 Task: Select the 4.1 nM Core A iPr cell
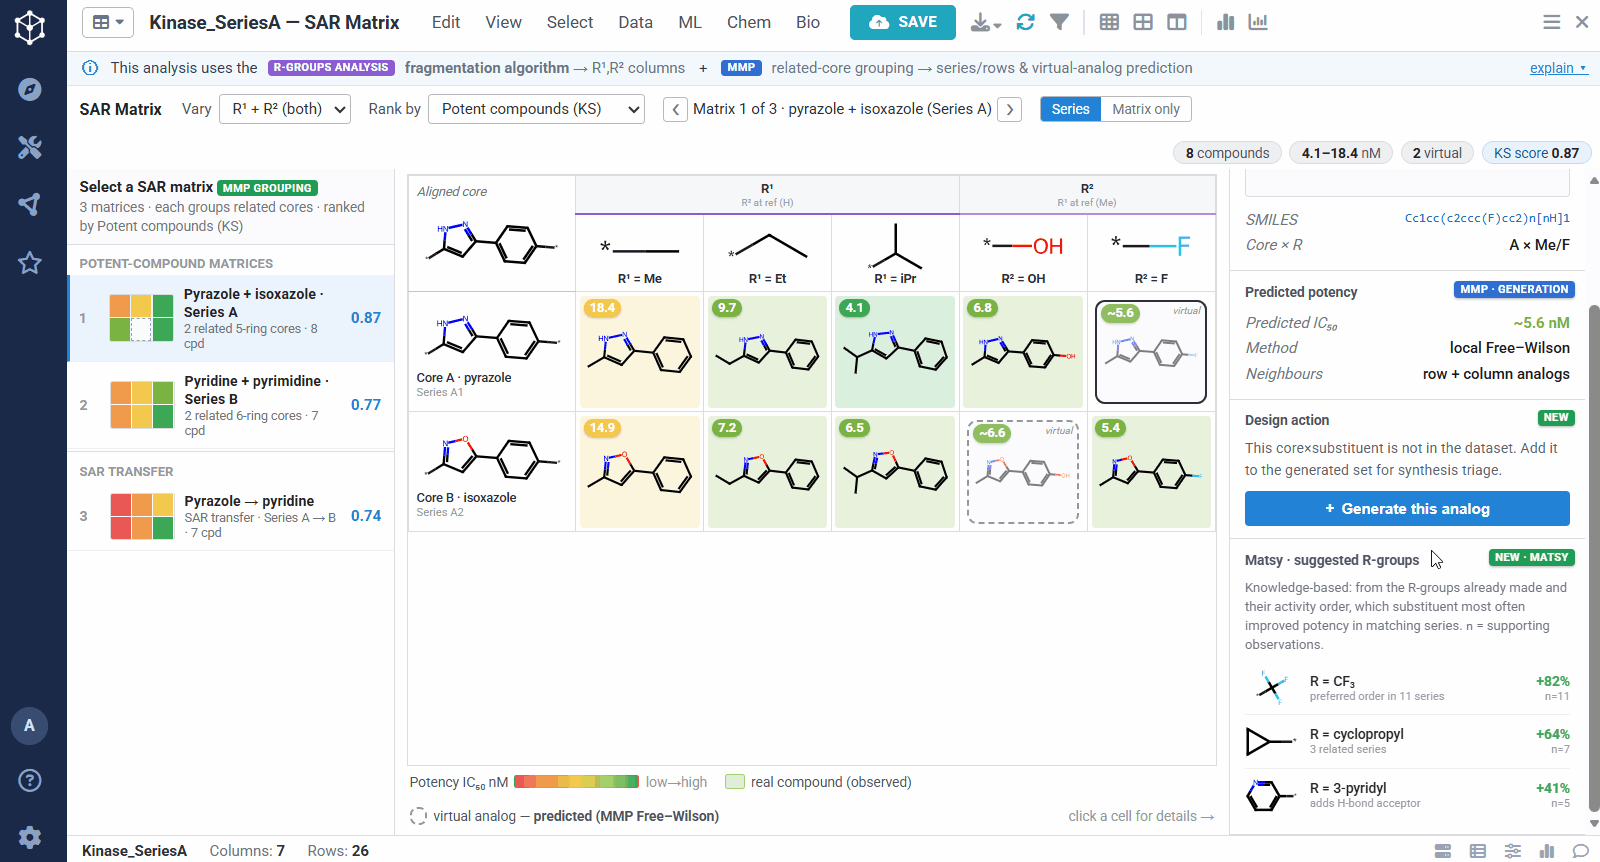895,351
